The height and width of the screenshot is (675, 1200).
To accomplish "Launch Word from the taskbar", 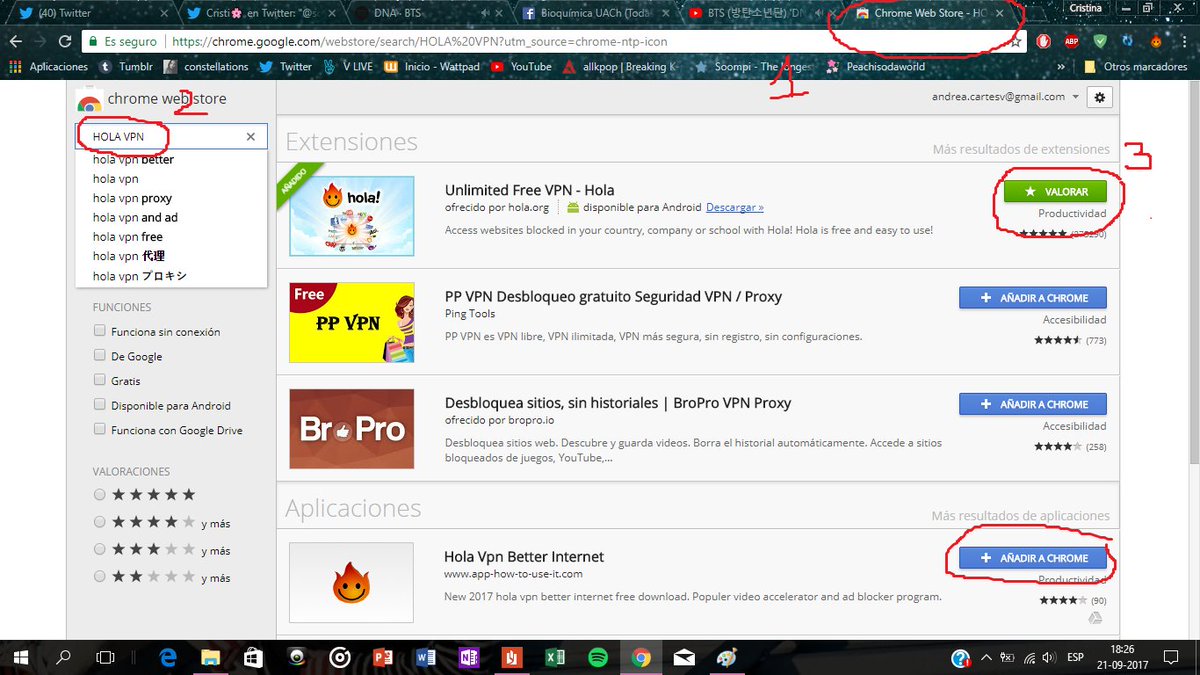I will tap(427, 657).
